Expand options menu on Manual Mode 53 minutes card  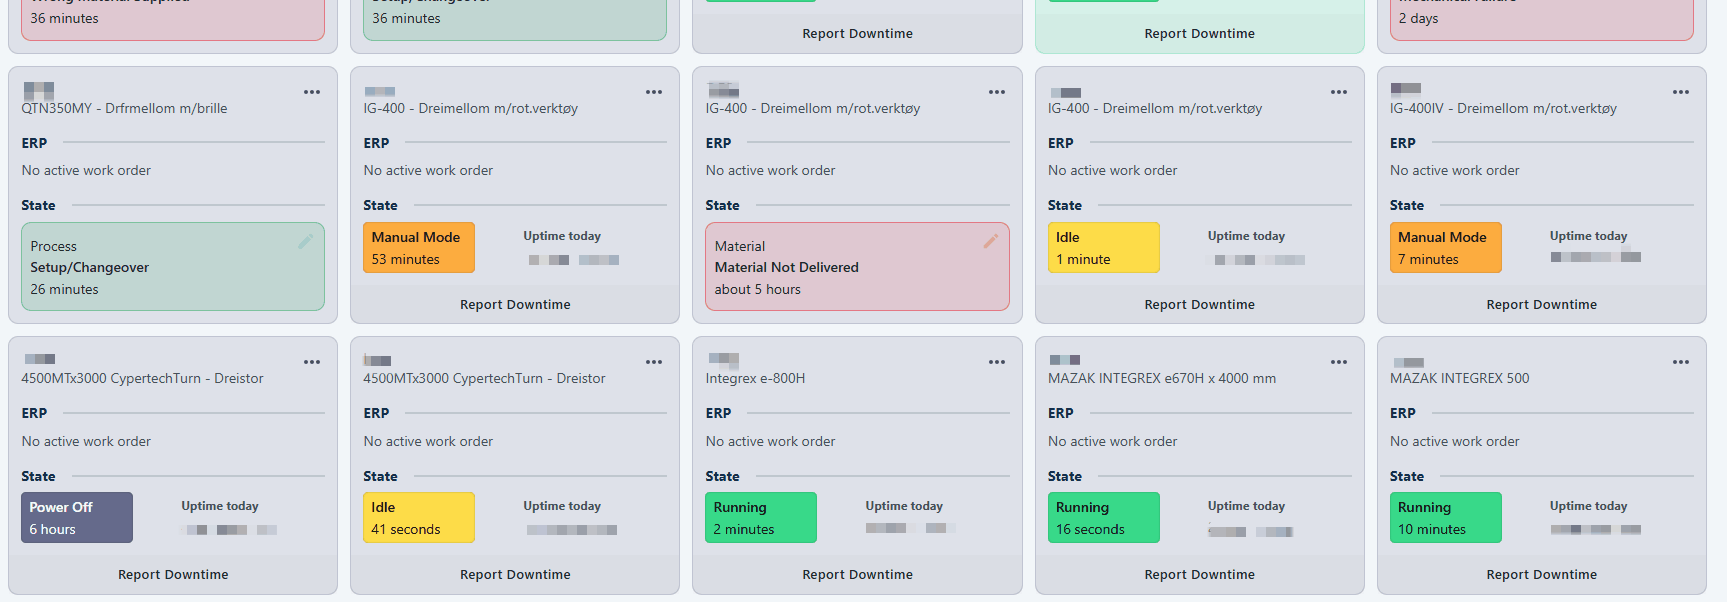[x=654, y=92]
